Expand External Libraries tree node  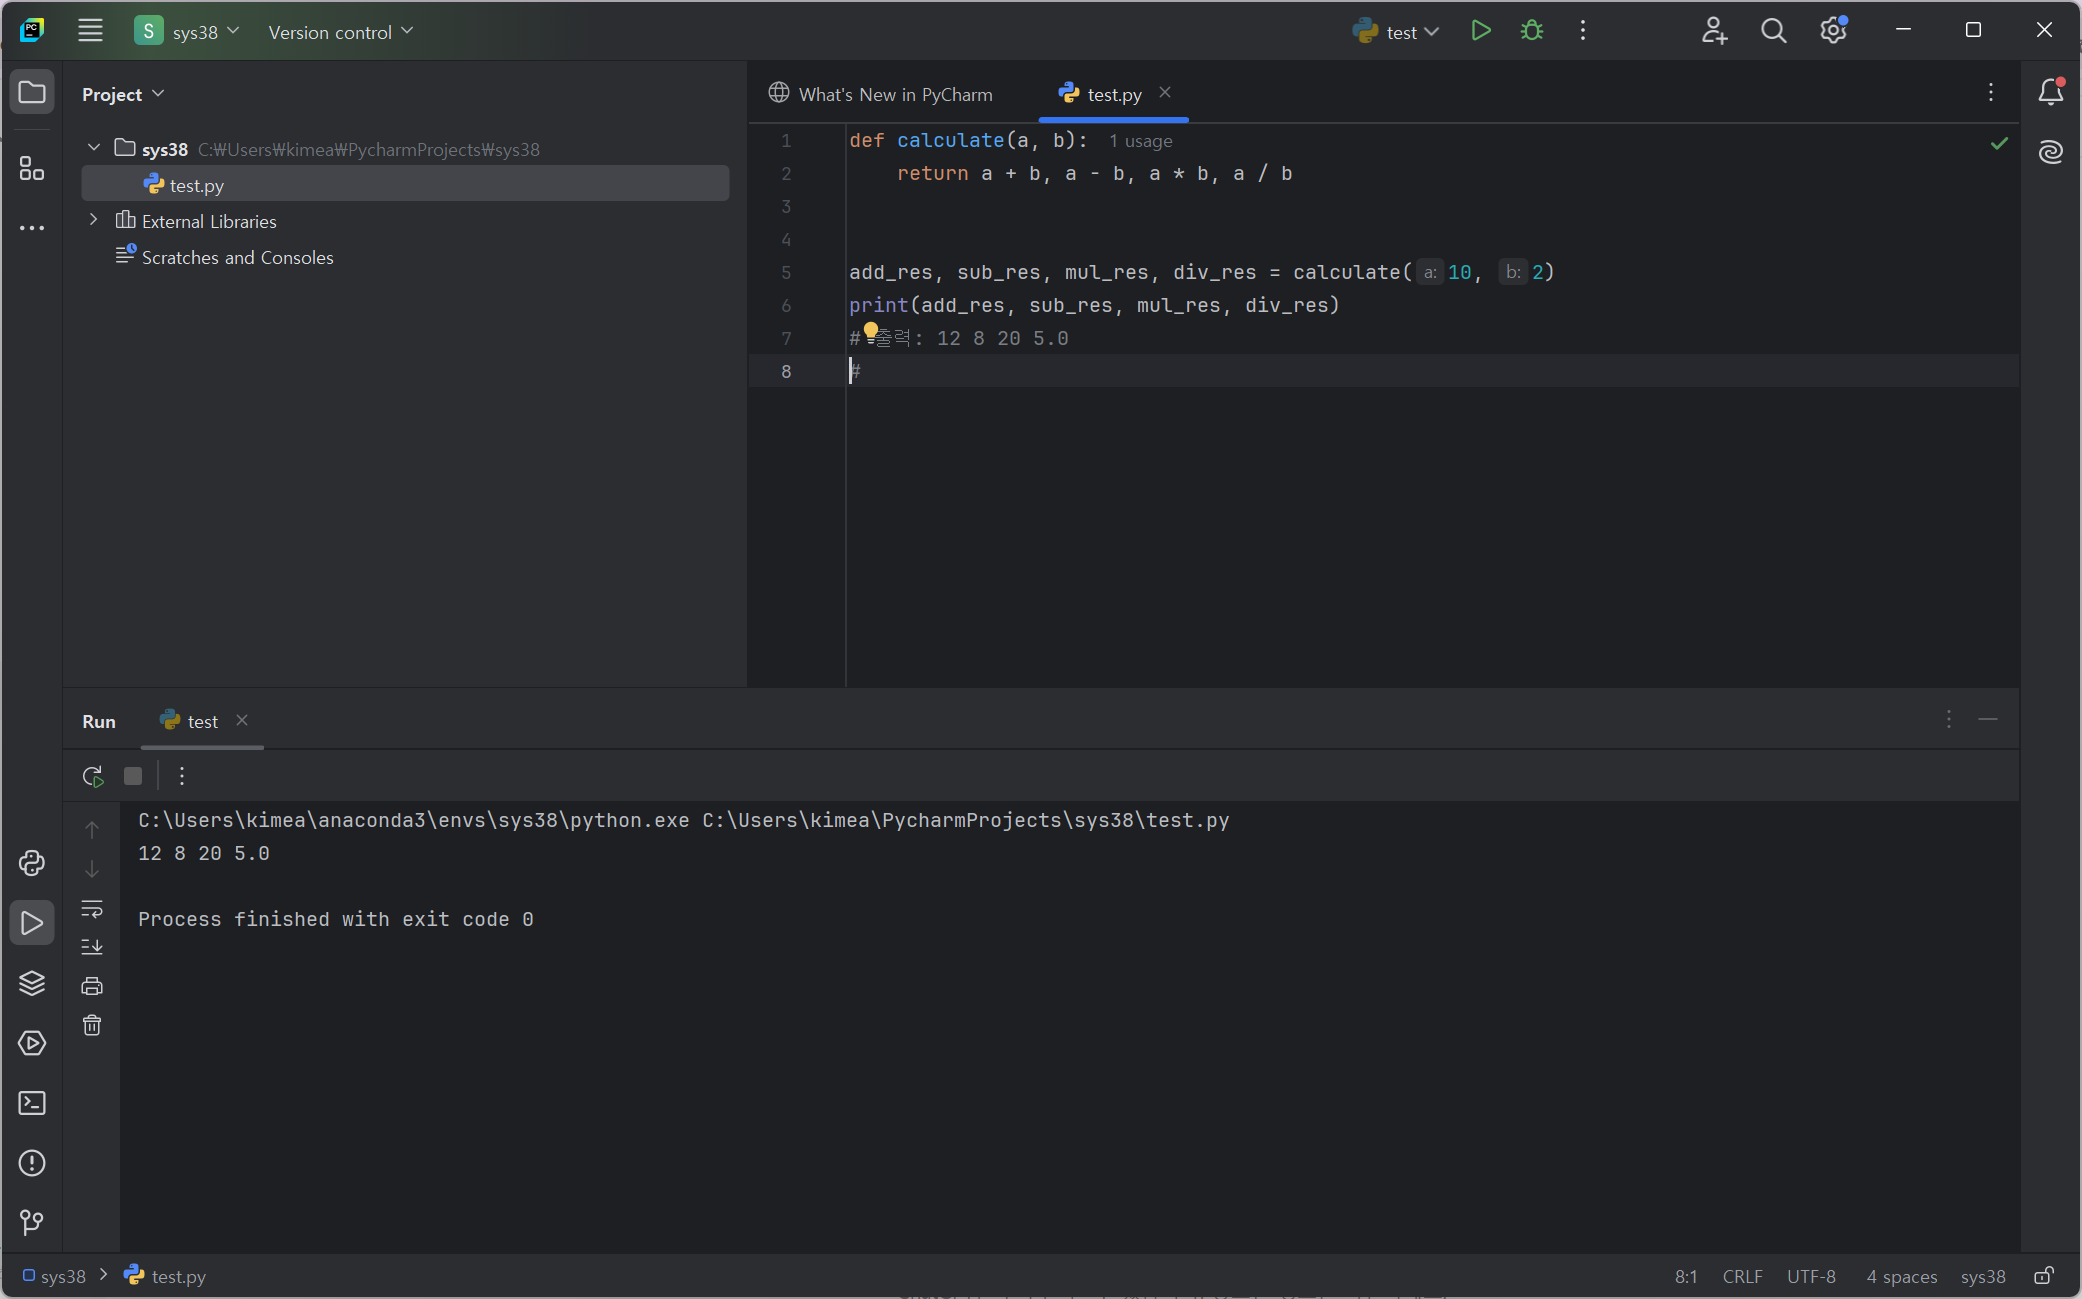point(94,220)
